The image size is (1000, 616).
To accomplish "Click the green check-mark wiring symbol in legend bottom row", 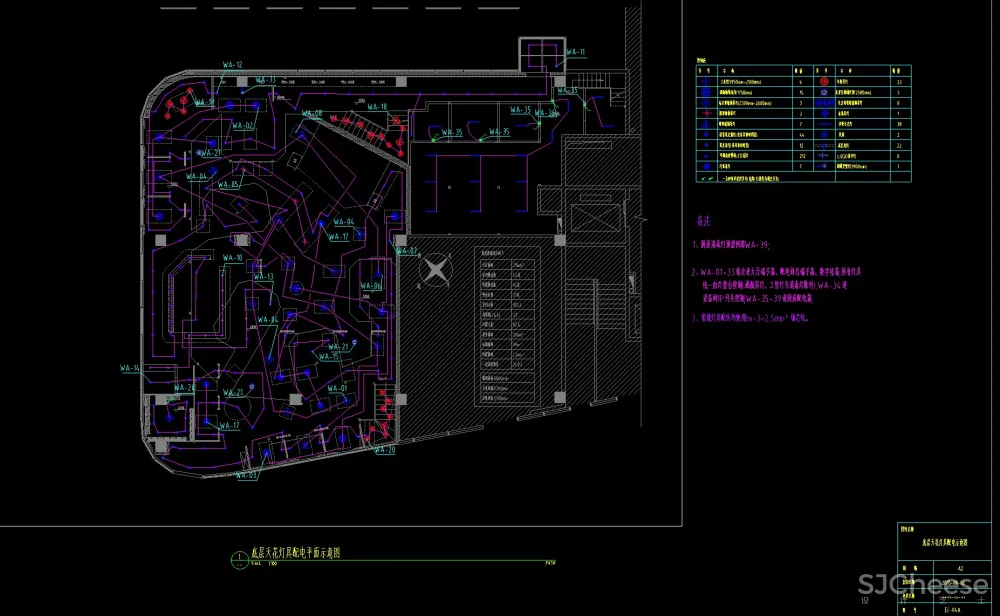I will pyautogui.click(x=707, y=178).
